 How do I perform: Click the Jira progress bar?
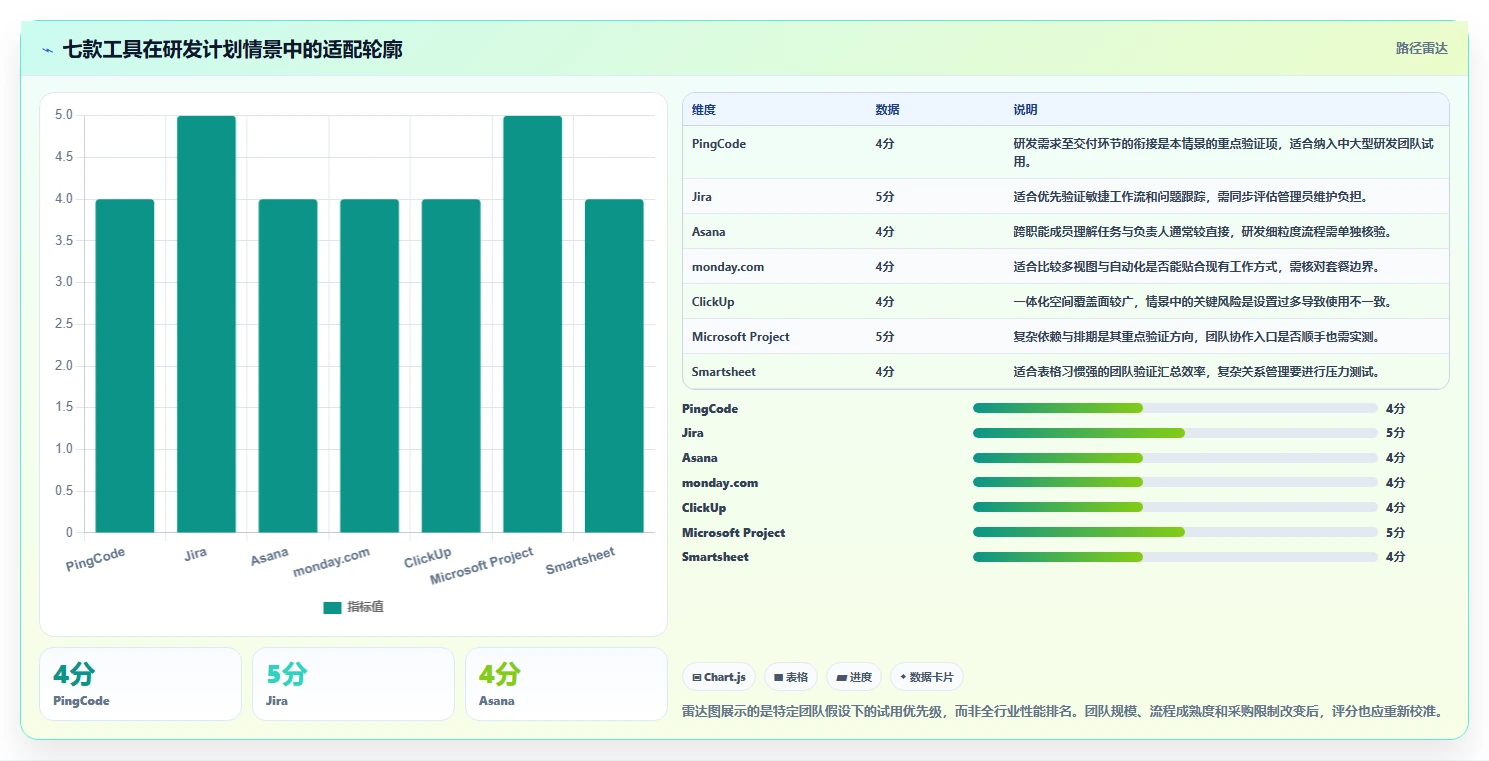[x=1175, y=433]
